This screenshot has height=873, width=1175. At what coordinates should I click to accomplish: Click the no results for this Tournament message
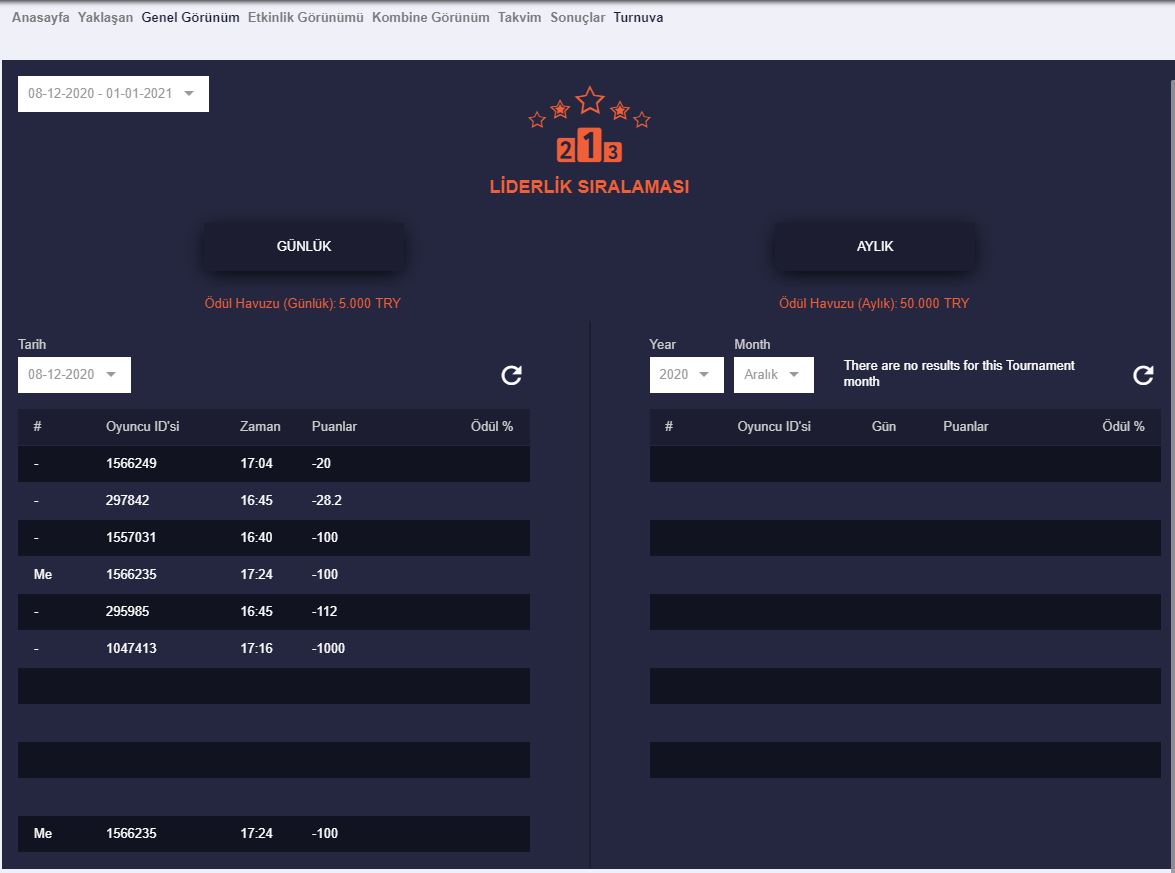(x=959, y=373)
